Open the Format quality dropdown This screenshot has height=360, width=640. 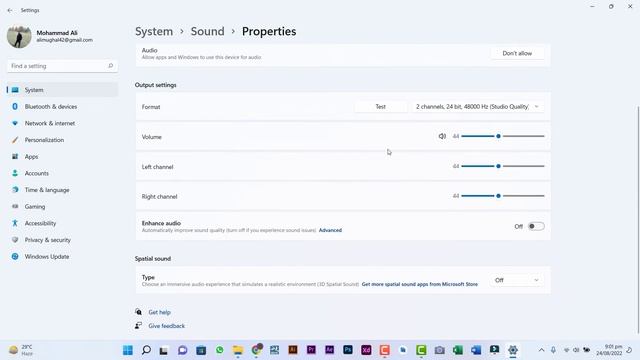pos(478,107)
